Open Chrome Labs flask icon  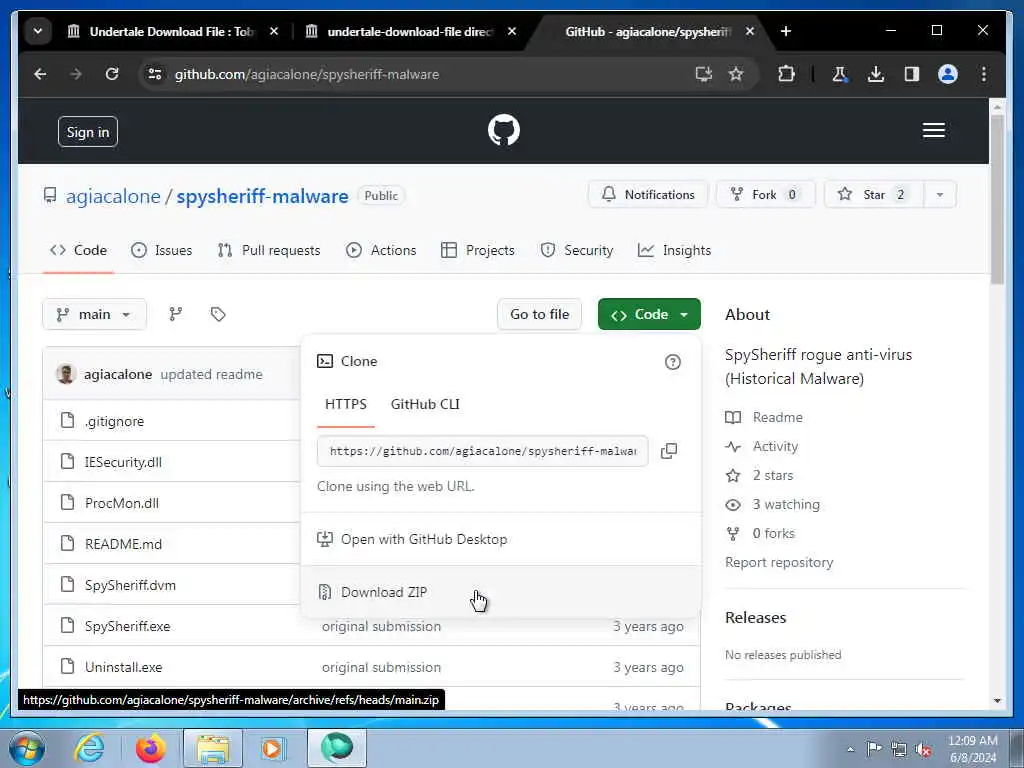pos(839,74)
